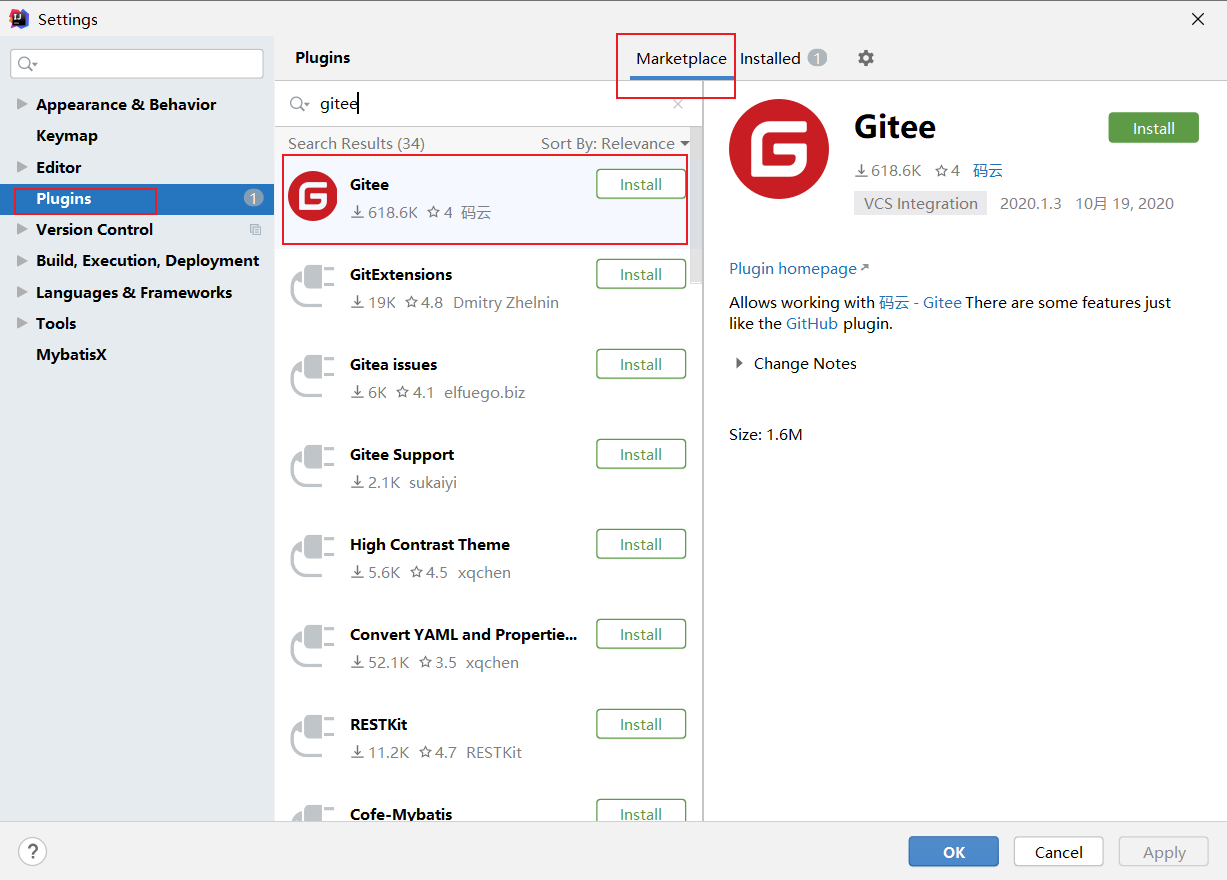Viewport: 1227px width, 880px height.
Task: Click the VCS Integration tag
Action: point(921,203)
